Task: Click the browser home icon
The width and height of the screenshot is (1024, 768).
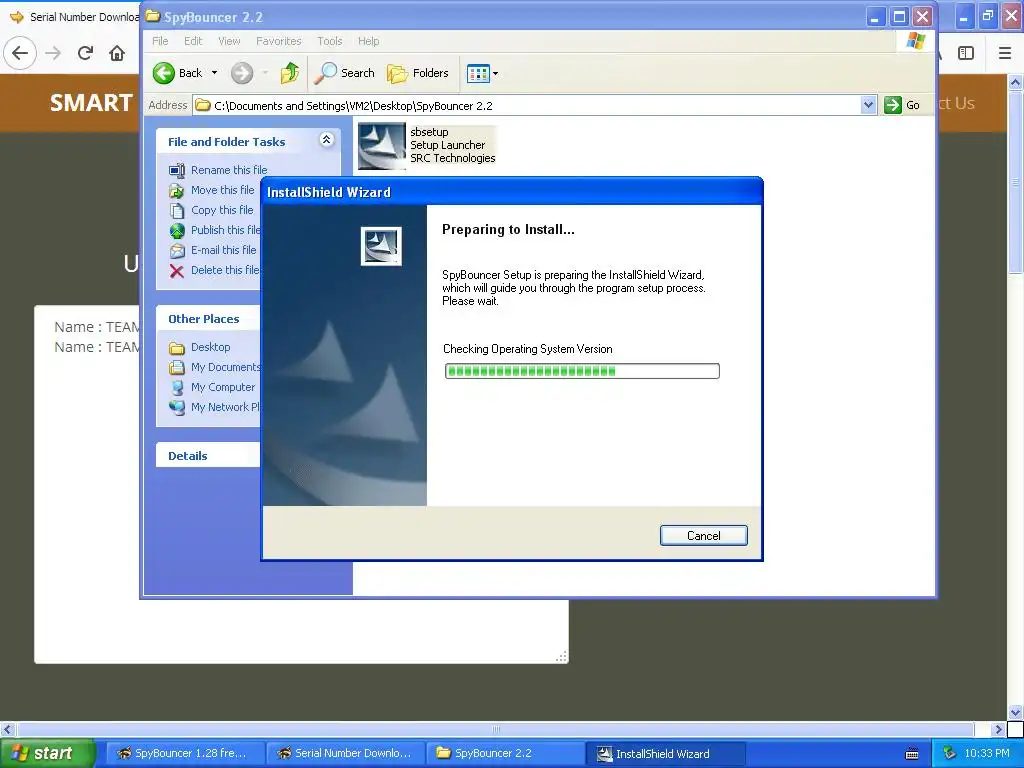Action: (117, 53)
